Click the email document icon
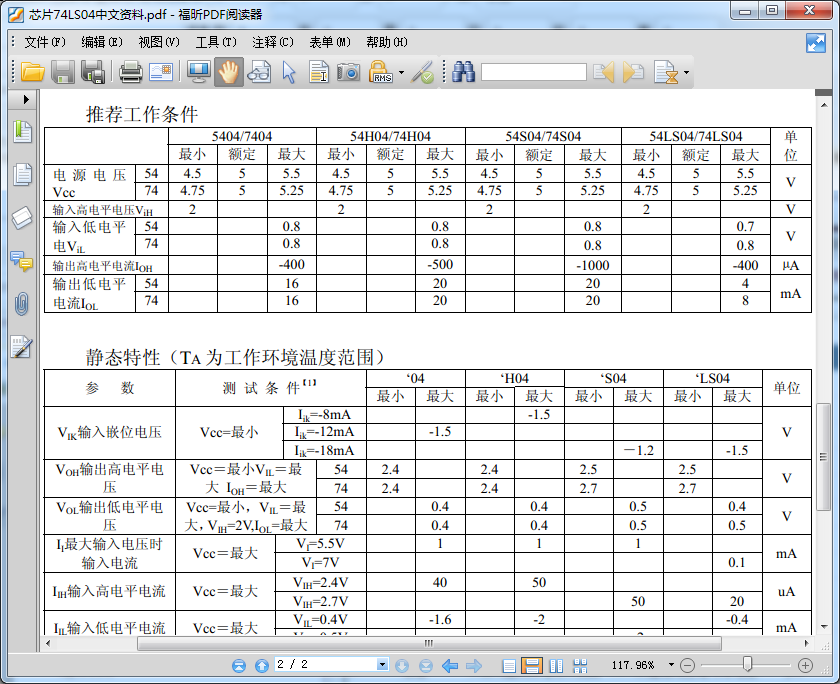The image size is (840, 684). pos(161,72)
